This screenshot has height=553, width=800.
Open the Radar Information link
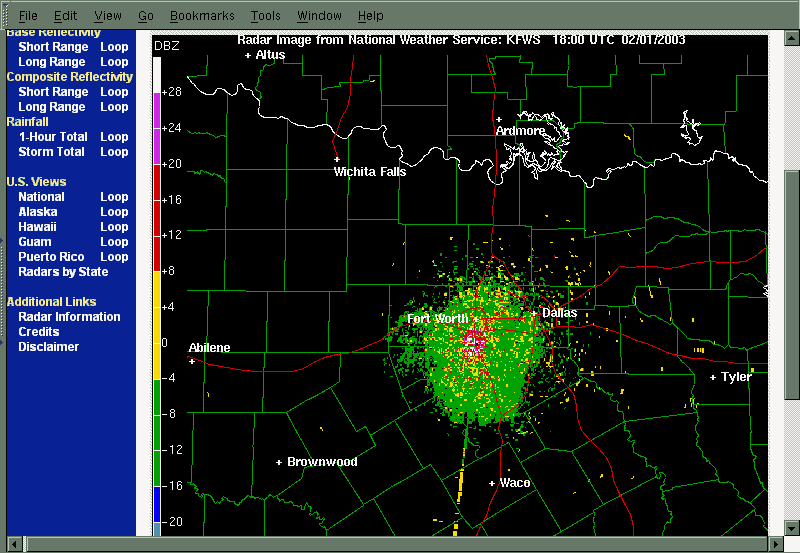pos(69,317)
